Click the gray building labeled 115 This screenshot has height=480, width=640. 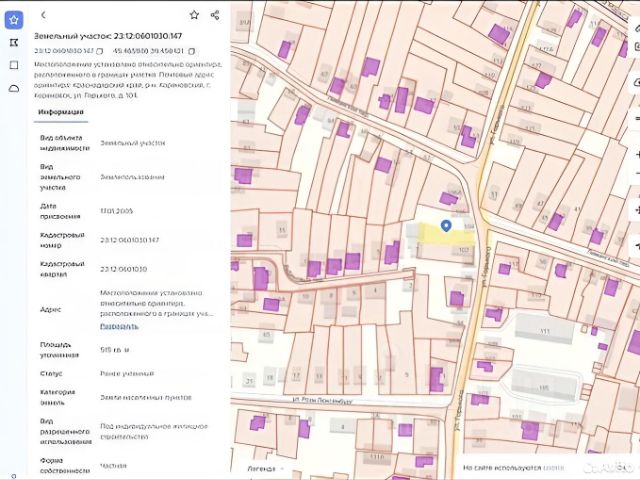point(544,385)
